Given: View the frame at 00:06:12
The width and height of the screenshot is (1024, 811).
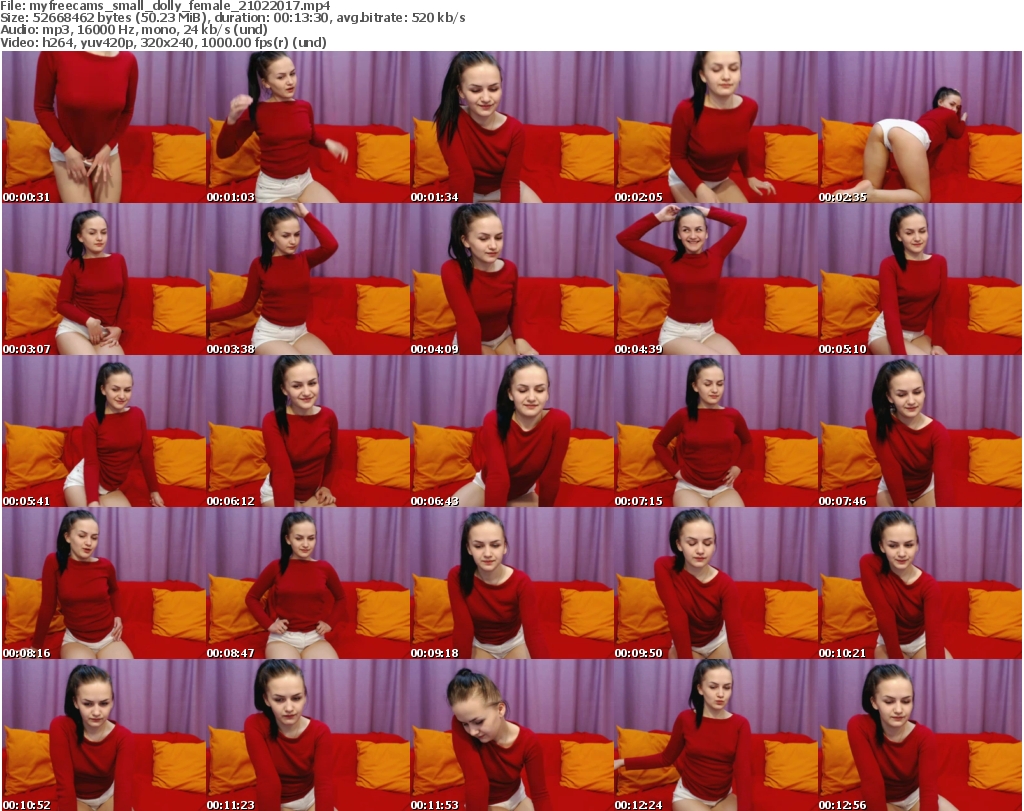Looking at the screenshot, I should click(308, 431).
